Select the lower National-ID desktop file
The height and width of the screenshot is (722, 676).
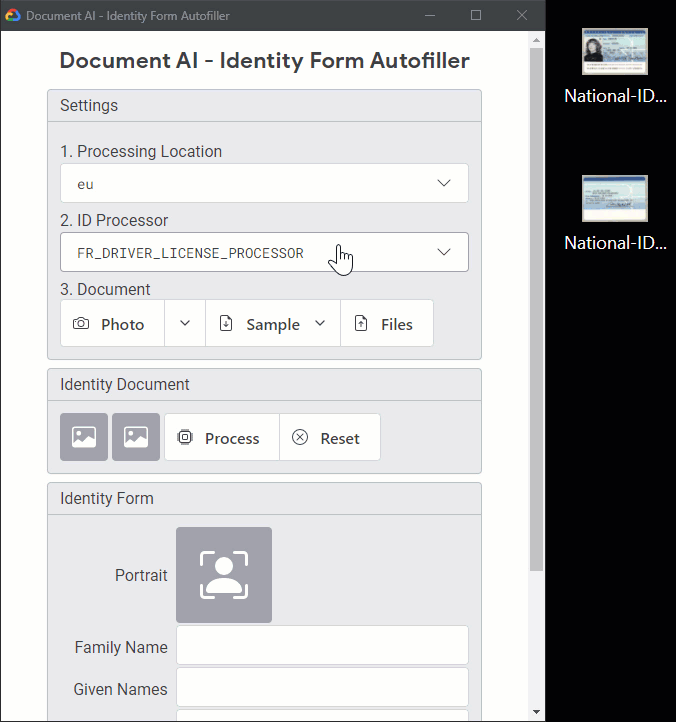coord(615,214)
